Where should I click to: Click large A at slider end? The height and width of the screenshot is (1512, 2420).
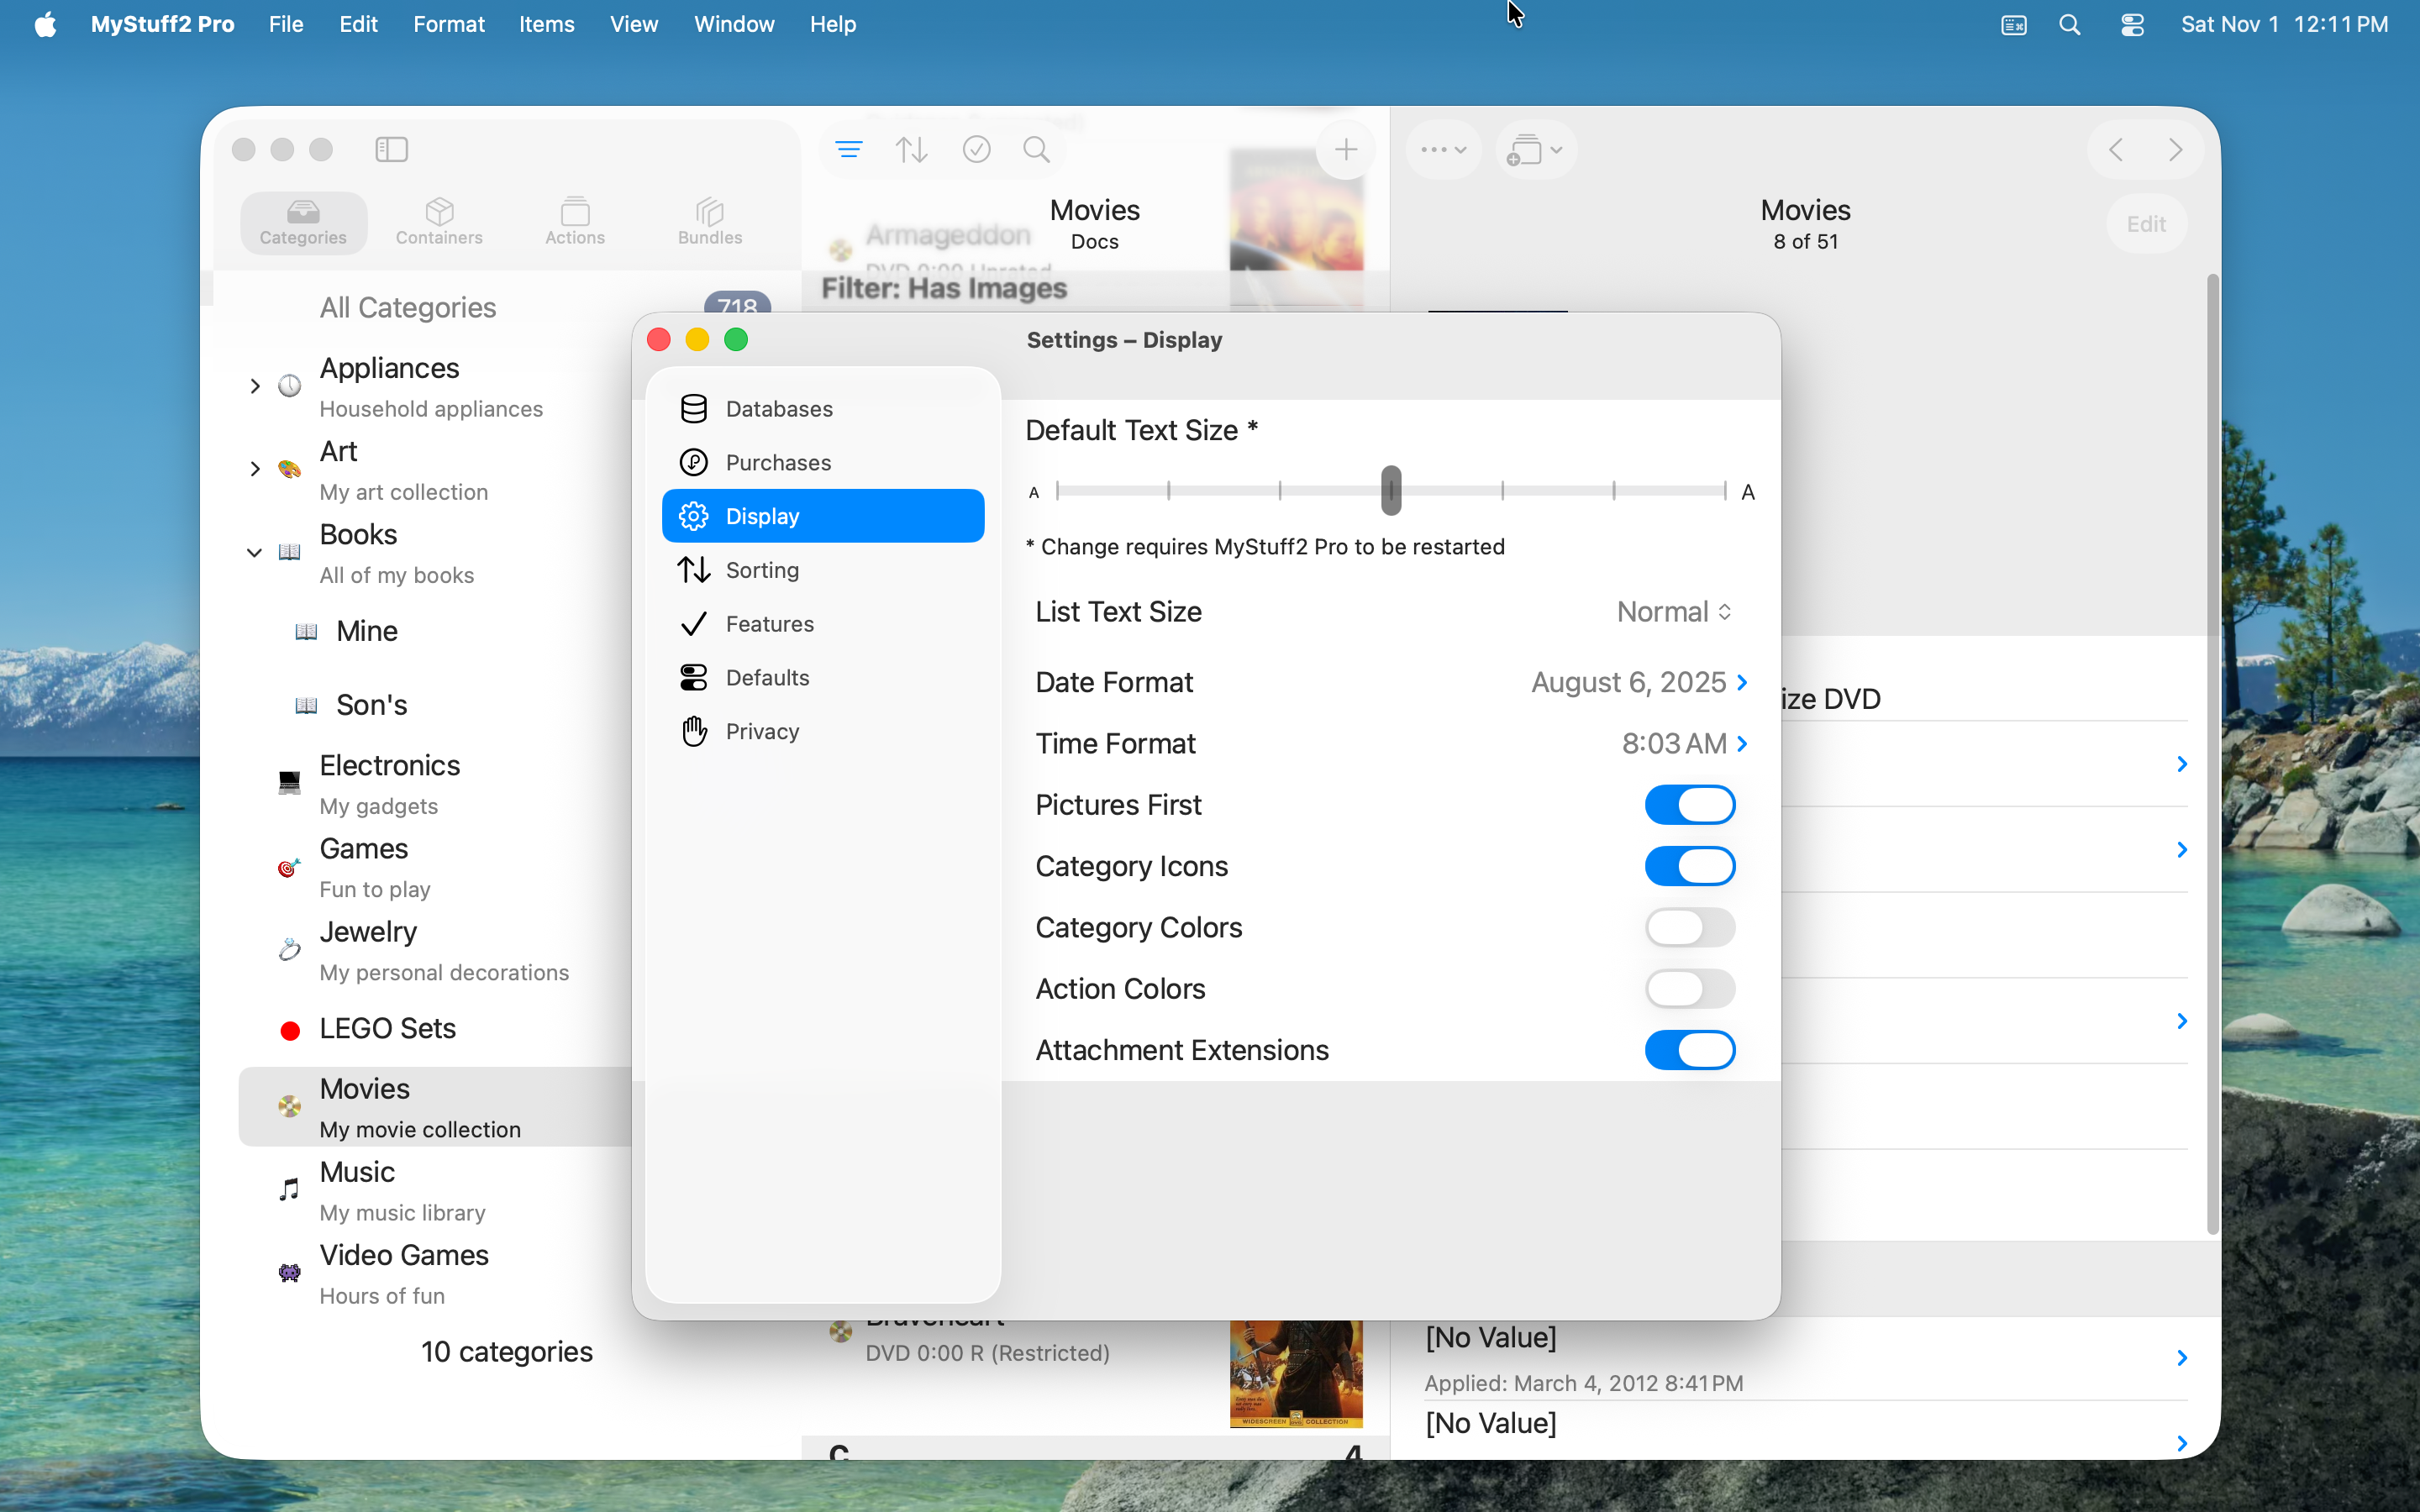[x=1748, y=492]
